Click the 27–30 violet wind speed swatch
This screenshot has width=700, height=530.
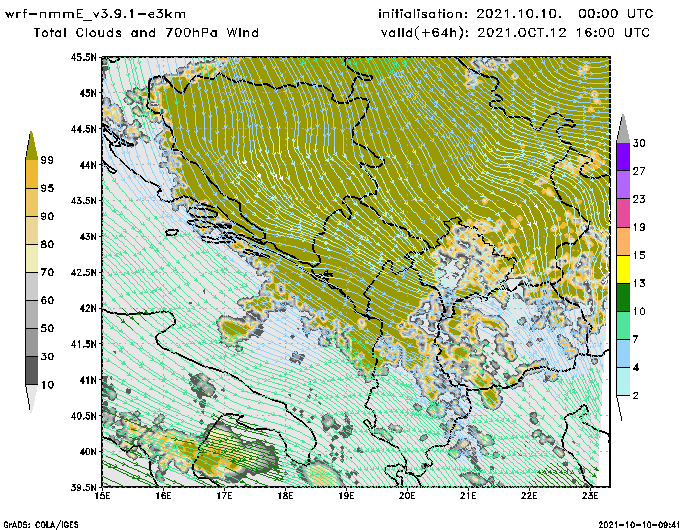tap(623, 157)
